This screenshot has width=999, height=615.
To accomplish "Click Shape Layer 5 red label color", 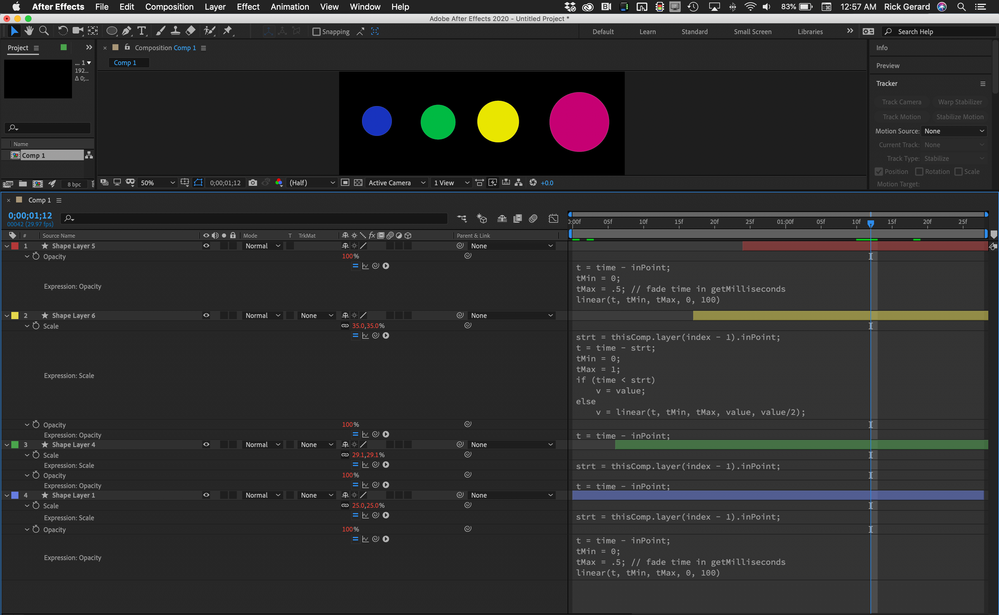I will point(14,246).
